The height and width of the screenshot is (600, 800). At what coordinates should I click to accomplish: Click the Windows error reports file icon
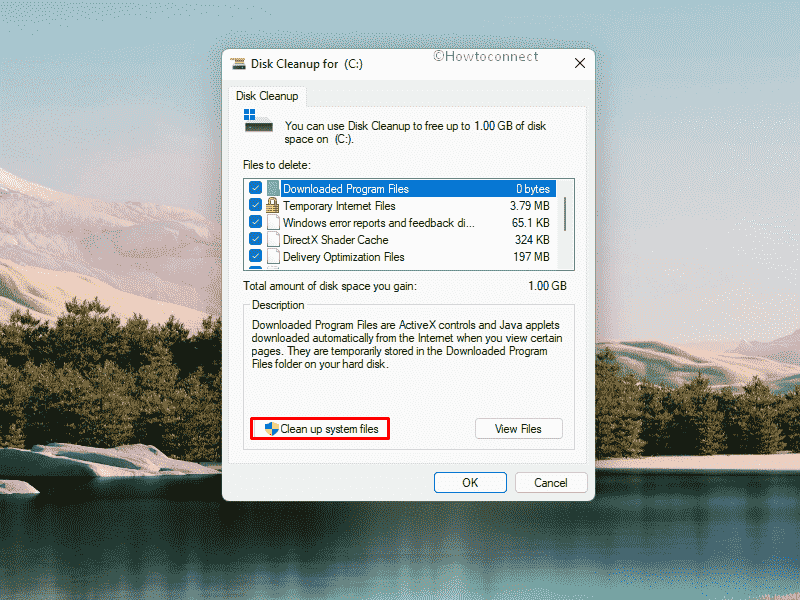click(x=273, y=222)
